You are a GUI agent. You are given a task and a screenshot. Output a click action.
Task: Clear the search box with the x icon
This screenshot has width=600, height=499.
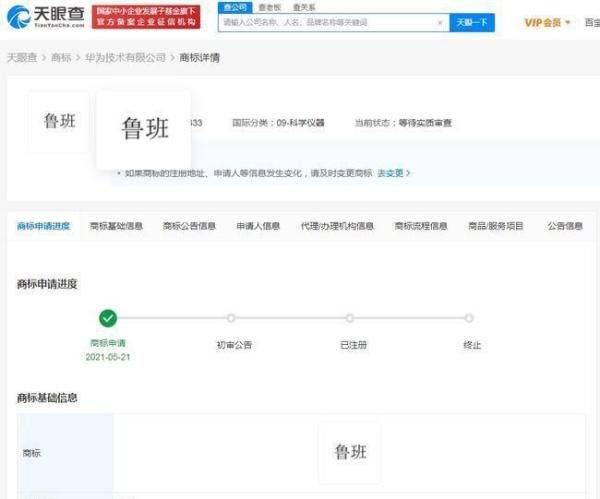440,23
